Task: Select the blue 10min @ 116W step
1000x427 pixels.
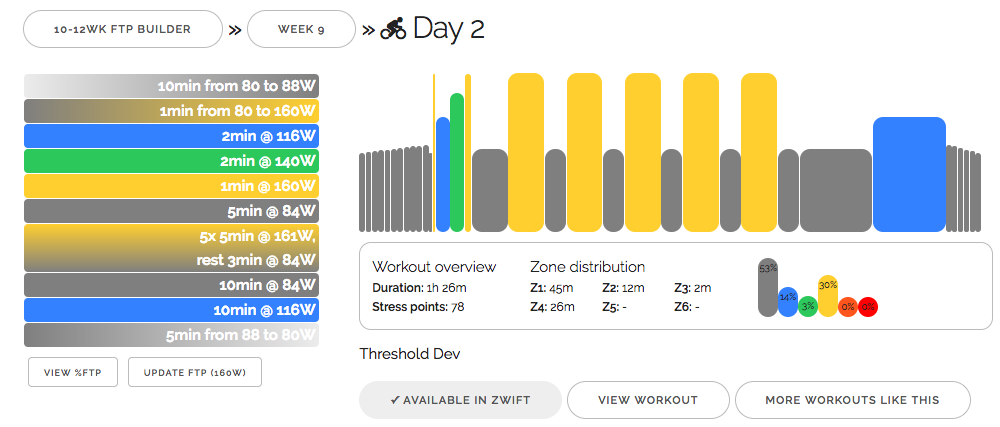Action: click(171, 310)
